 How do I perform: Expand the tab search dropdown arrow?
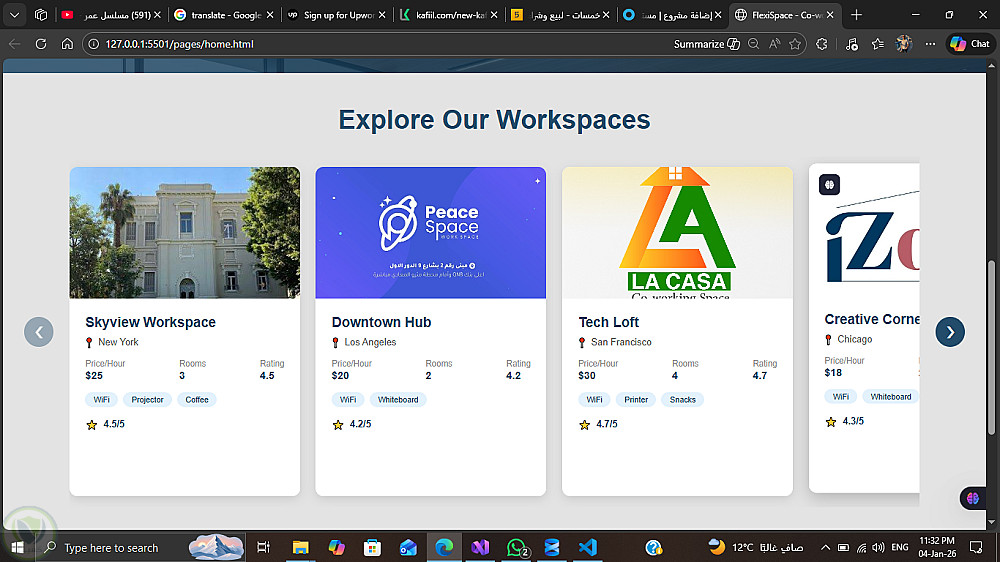pyautogui.click(x=14, y=15)
